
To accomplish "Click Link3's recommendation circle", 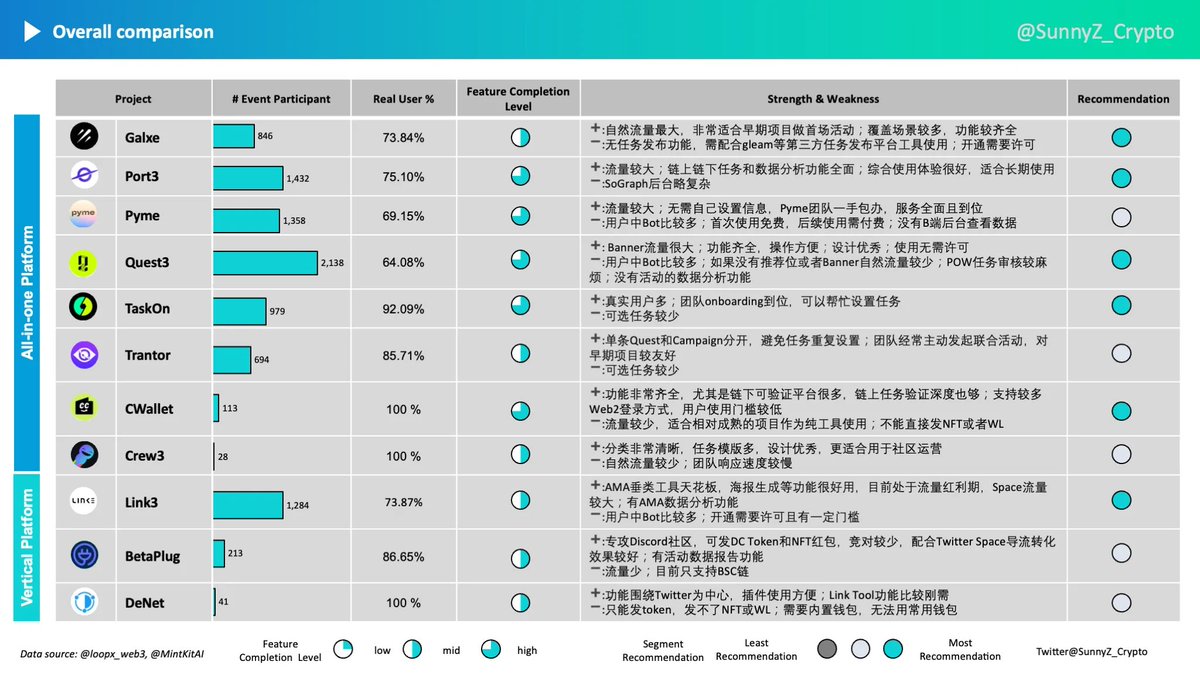I will click(1122, 501).
